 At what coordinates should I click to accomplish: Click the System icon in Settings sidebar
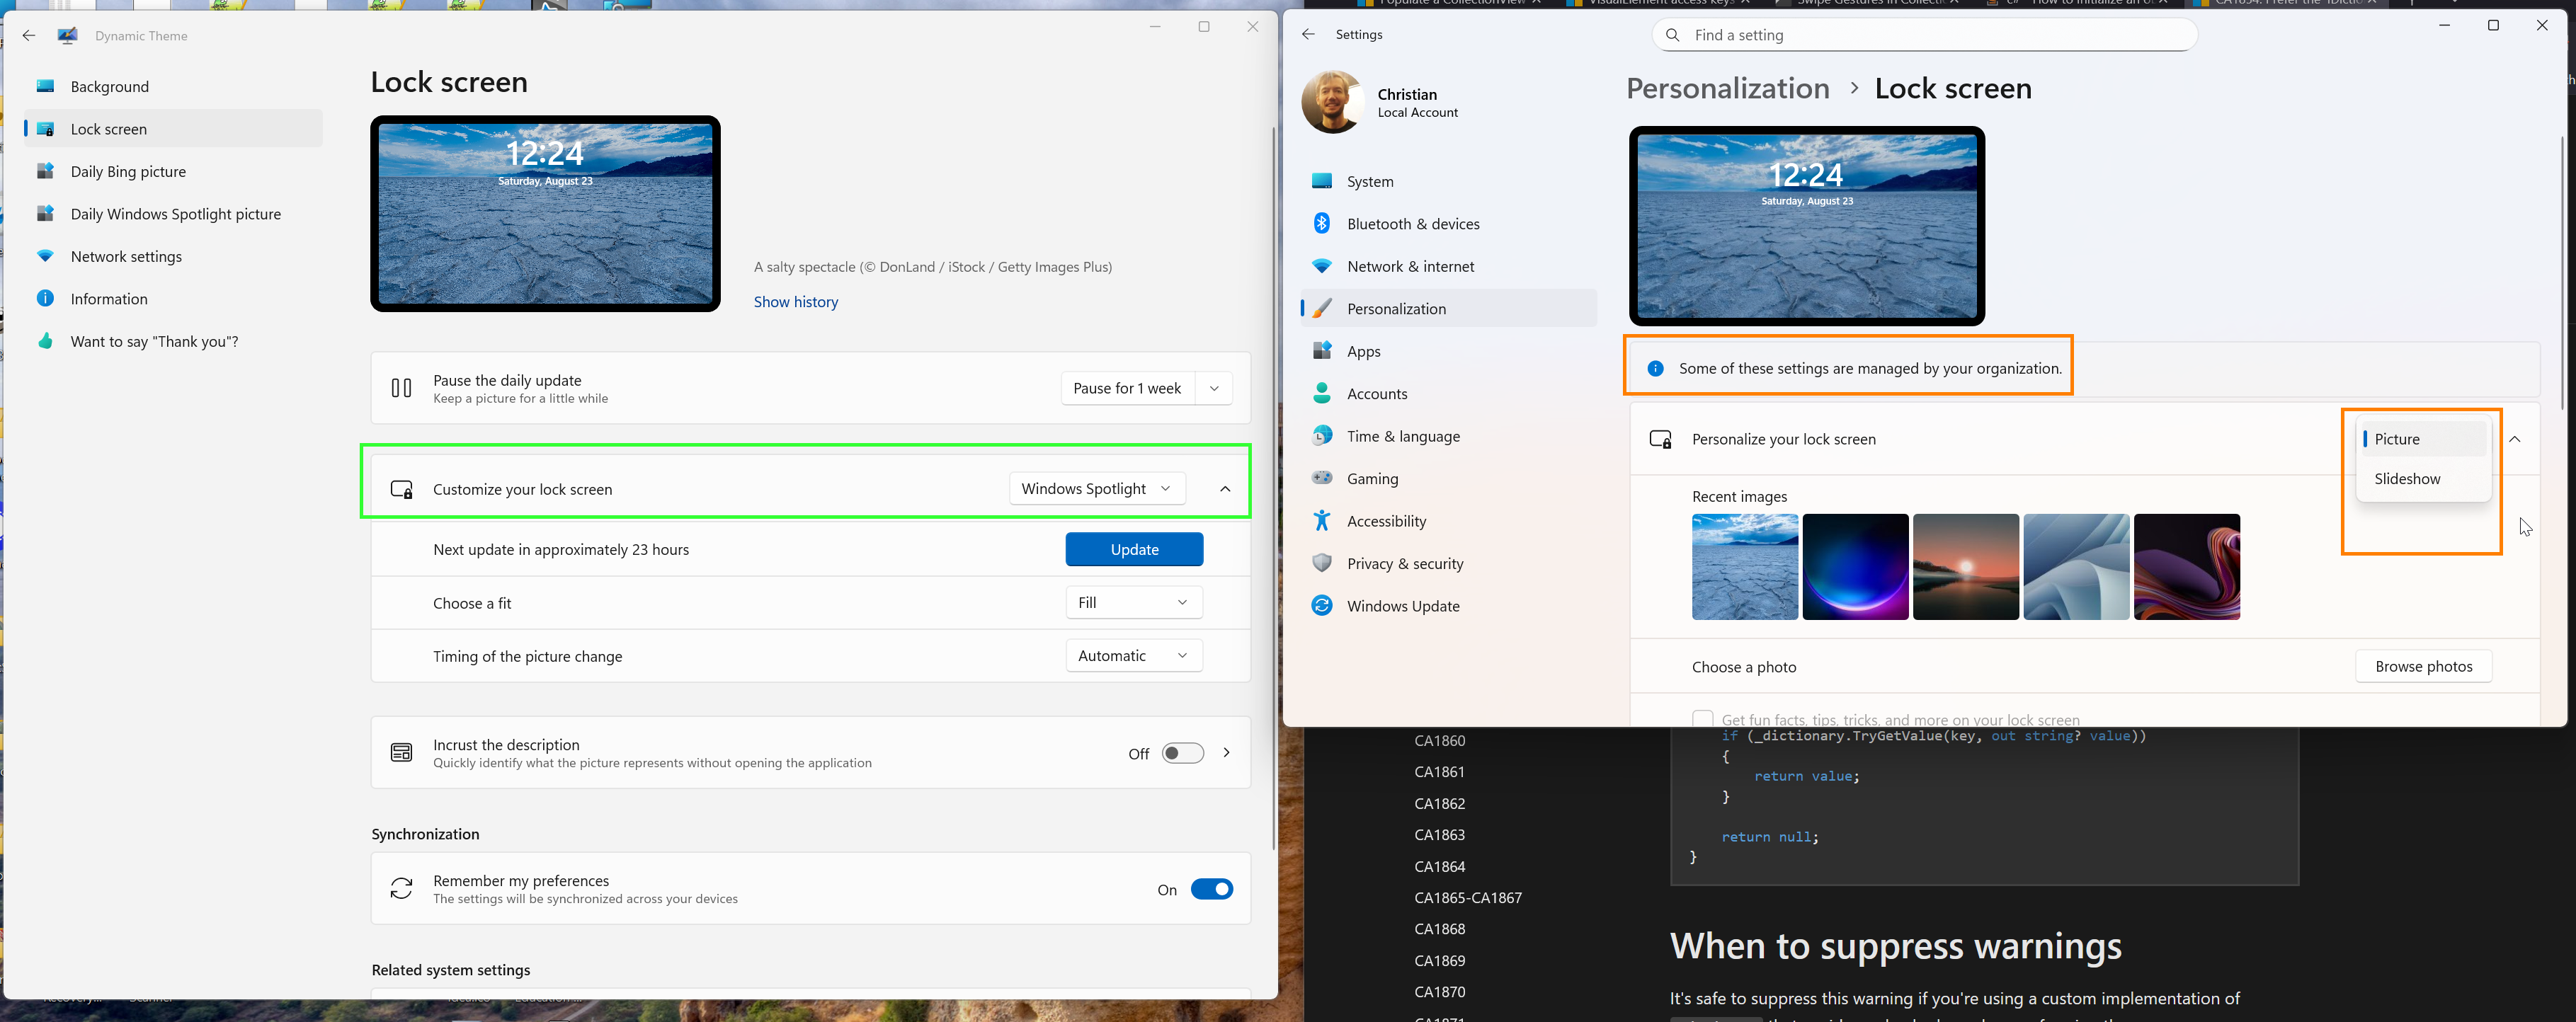point(1322,181)
